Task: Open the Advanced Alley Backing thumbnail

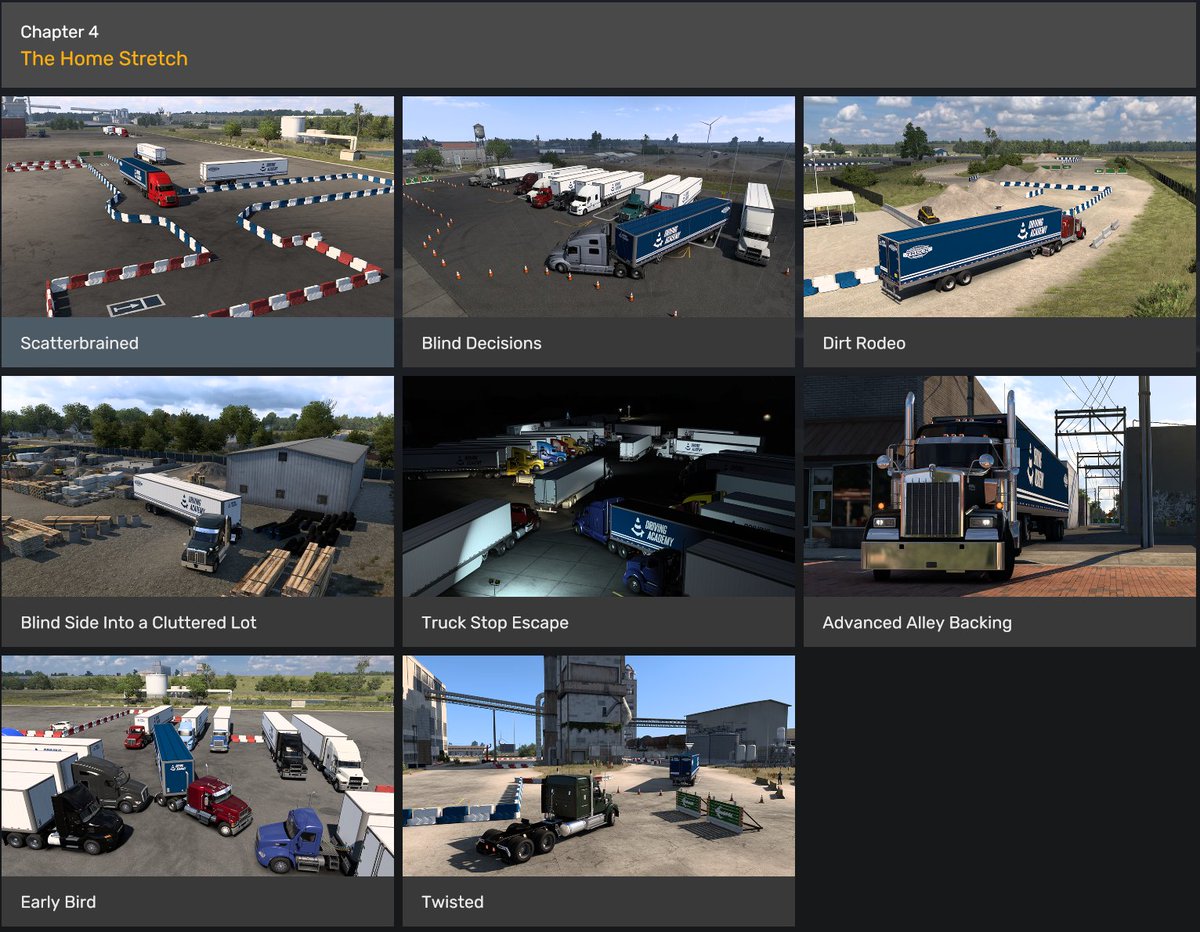Action: [1000, 487]
